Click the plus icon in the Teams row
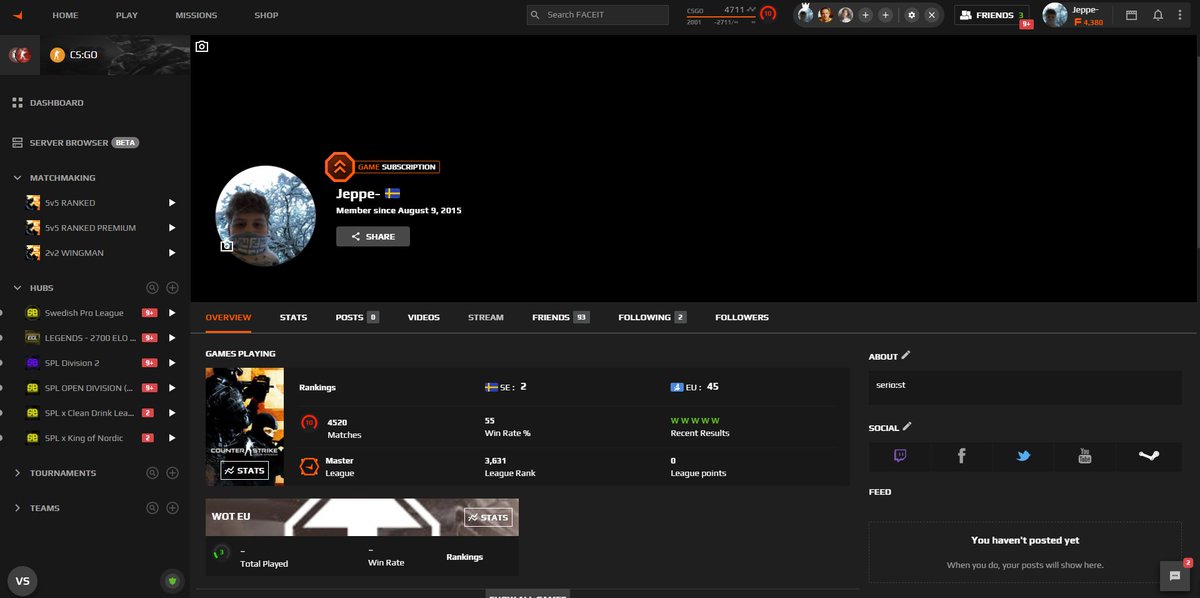The width and height of the screenshot is (1200, 598). (172, 508)
